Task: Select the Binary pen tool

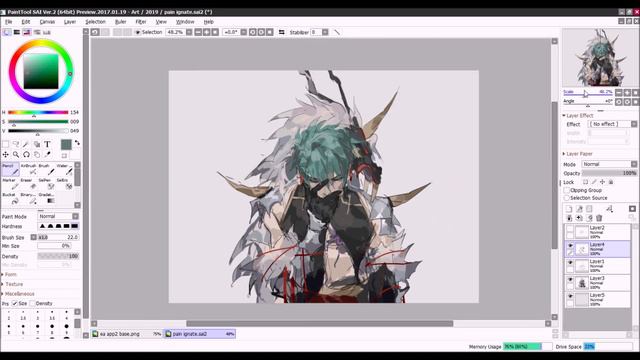Action: 28,198
